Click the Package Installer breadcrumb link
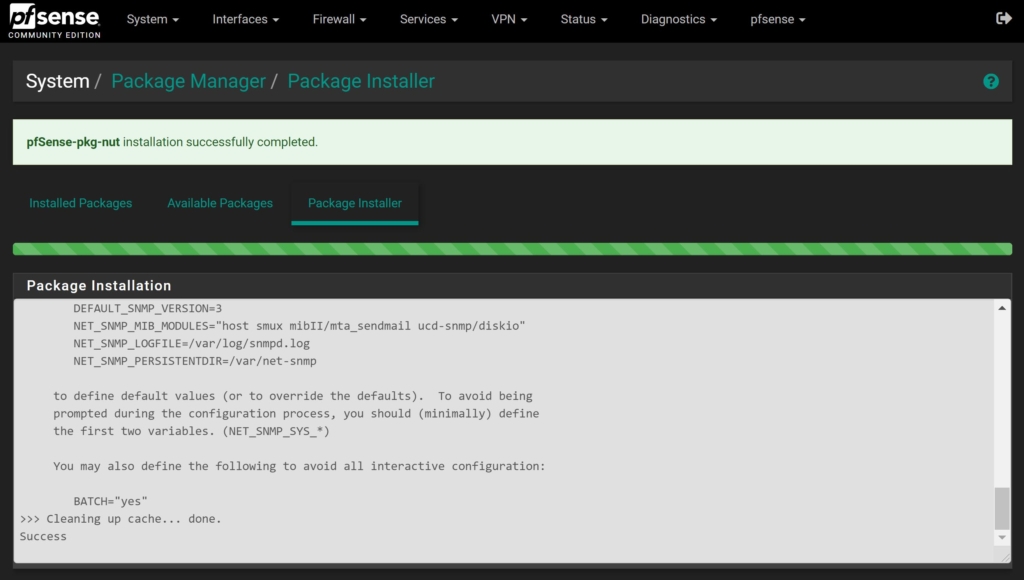The image size is (1024, 580). (361, 81)
